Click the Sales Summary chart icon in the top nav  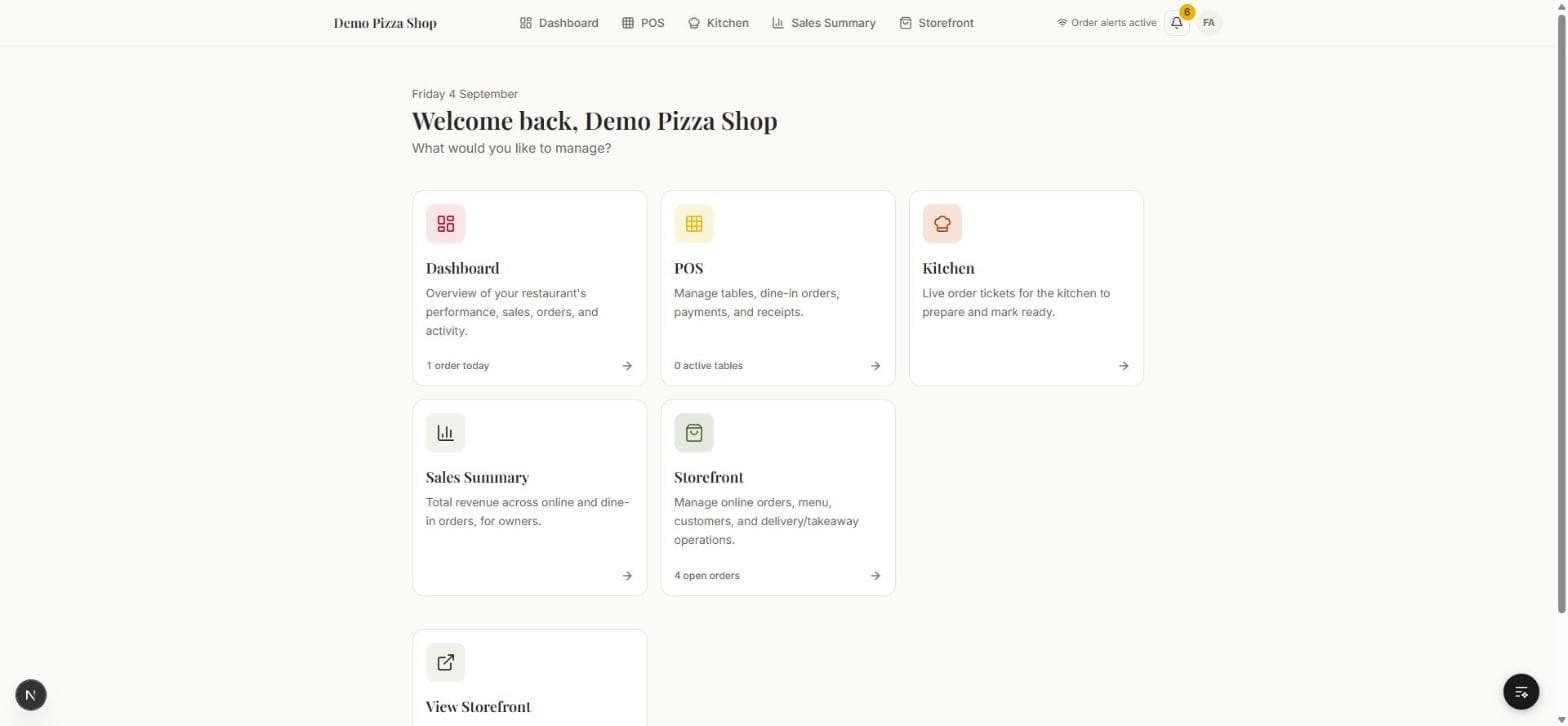(x=778, y=23)
